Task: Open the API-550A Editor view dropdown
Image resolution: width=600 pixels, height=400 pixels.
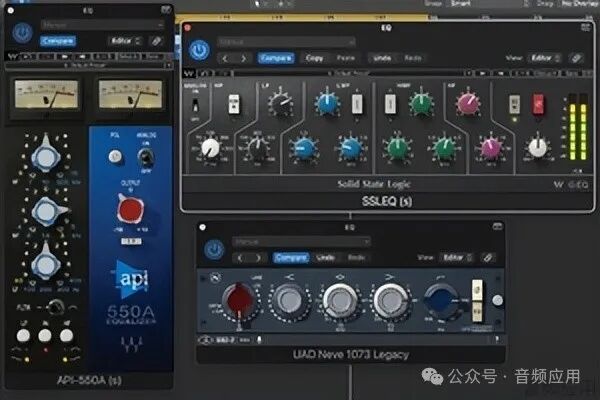Action: (126, 41)
